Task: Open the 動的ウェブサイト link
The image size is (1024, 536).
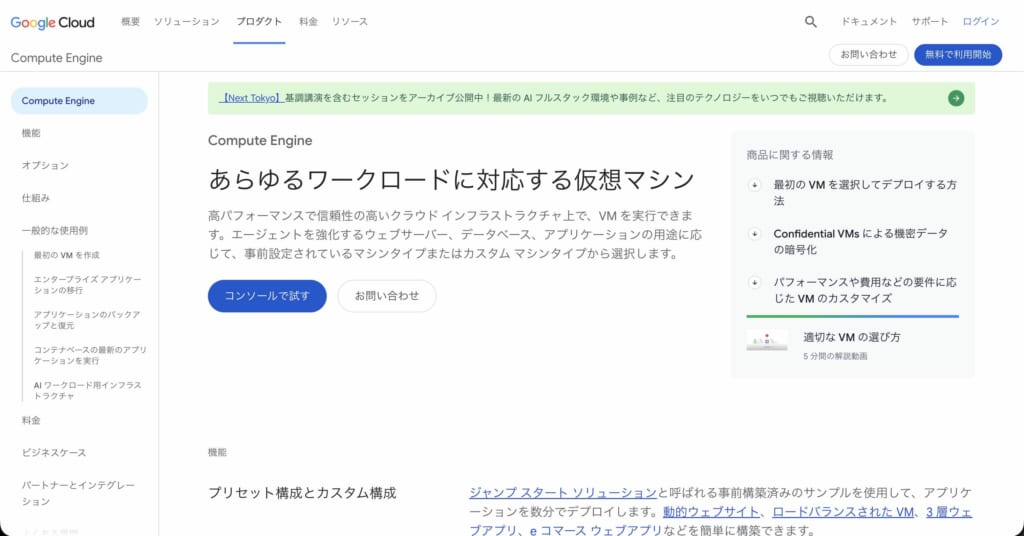Action: coord(711,512)
